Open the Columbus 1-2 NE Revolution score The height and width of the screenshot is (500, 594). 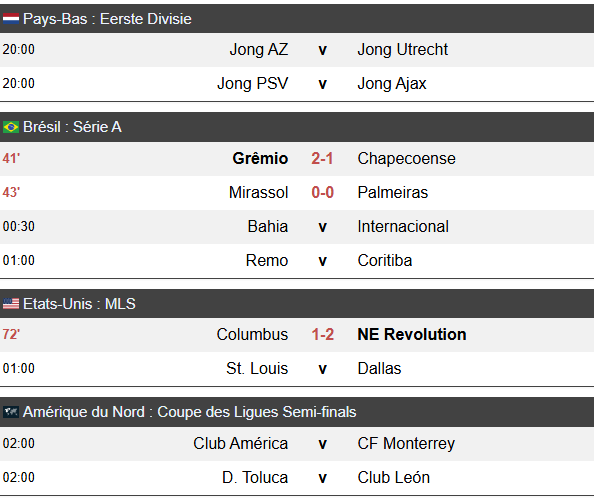322,334
